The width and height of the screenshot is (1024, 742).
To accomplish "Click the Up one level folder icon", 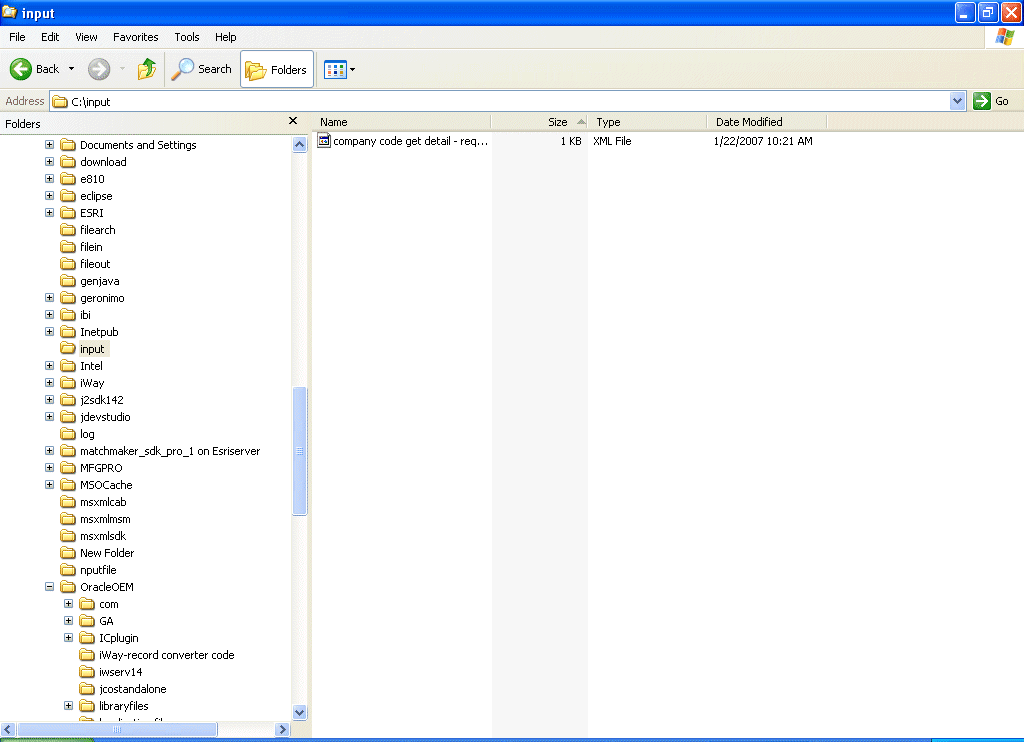I will point(147,69).
